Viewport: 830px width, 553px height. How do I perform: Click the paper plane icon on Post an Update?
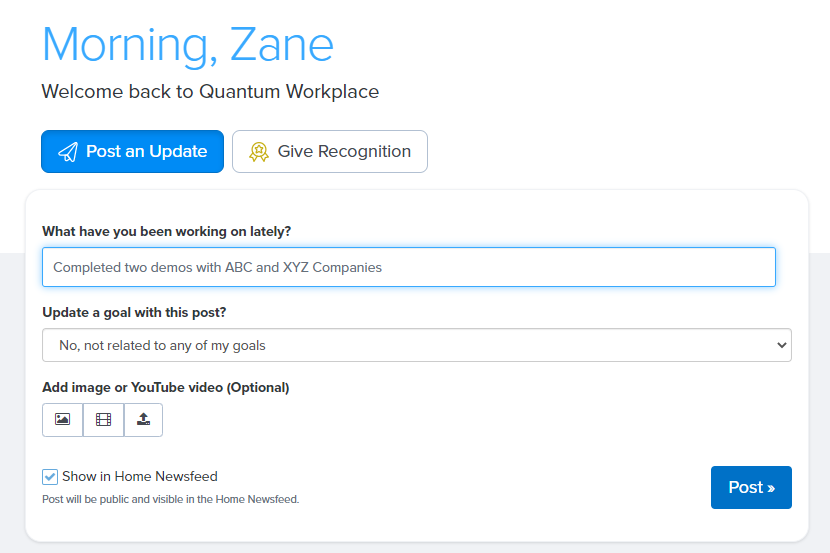[68, 152]
